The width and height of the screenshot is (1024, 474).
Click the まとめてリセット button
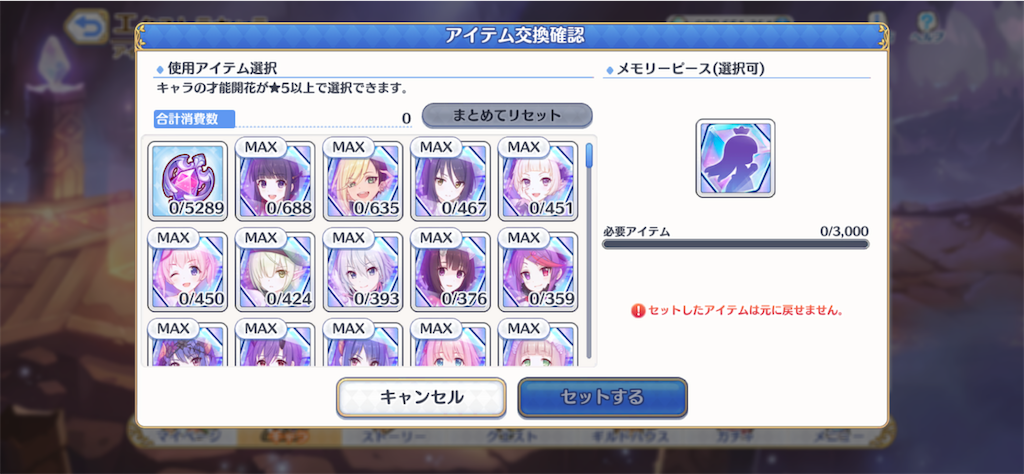(x=507, y=116)
